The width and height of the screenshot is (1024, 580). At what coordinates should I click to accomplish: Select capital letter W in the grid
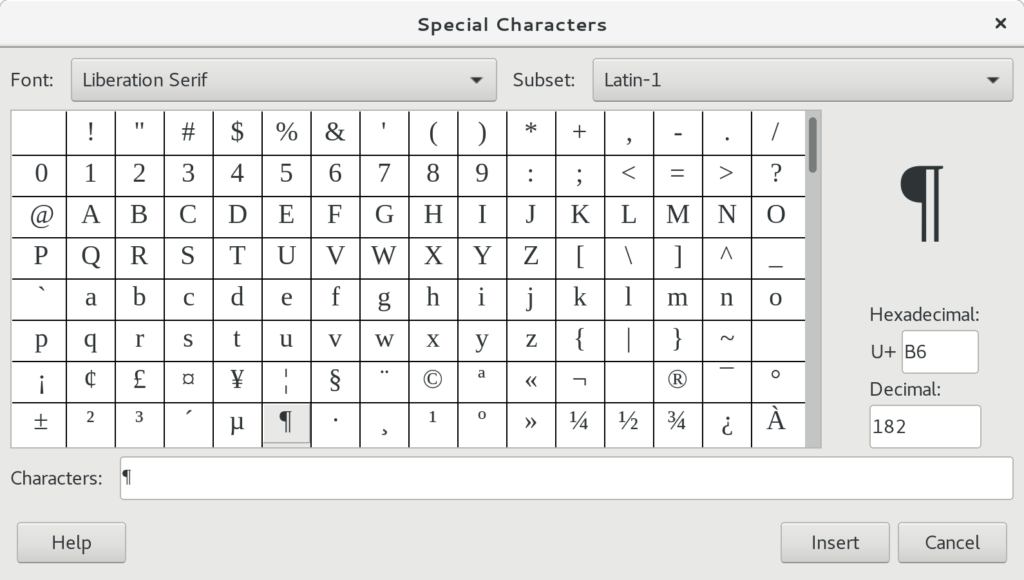pyautogui.click(x=384, y=257)
